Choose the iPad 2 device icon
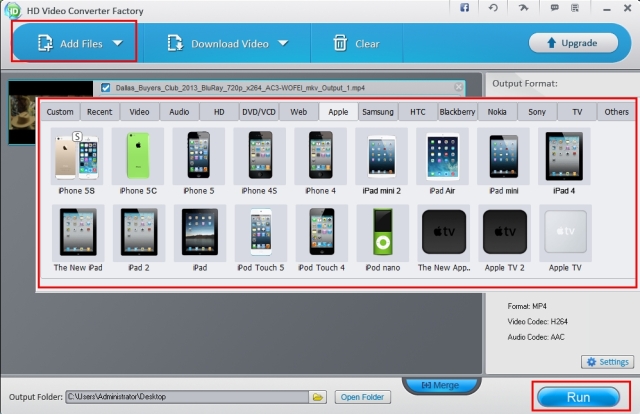The height and width of the screenshot is (414, 640). 139,233
